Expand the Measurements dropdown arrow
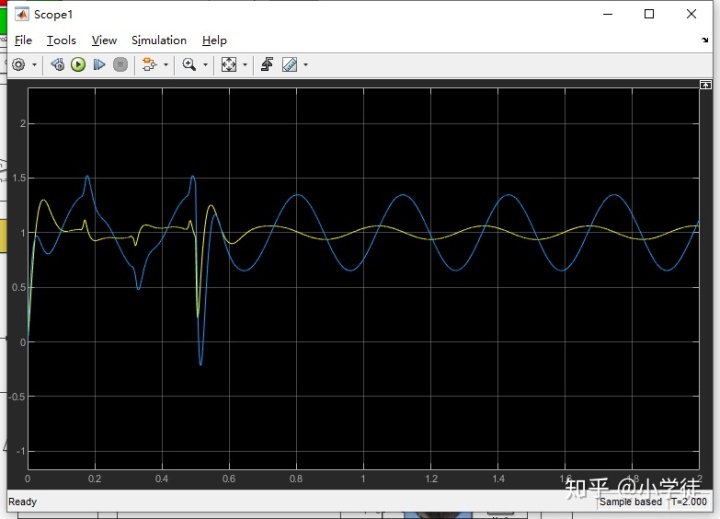The width and height of the screenshot is (720, 519). 305,65
